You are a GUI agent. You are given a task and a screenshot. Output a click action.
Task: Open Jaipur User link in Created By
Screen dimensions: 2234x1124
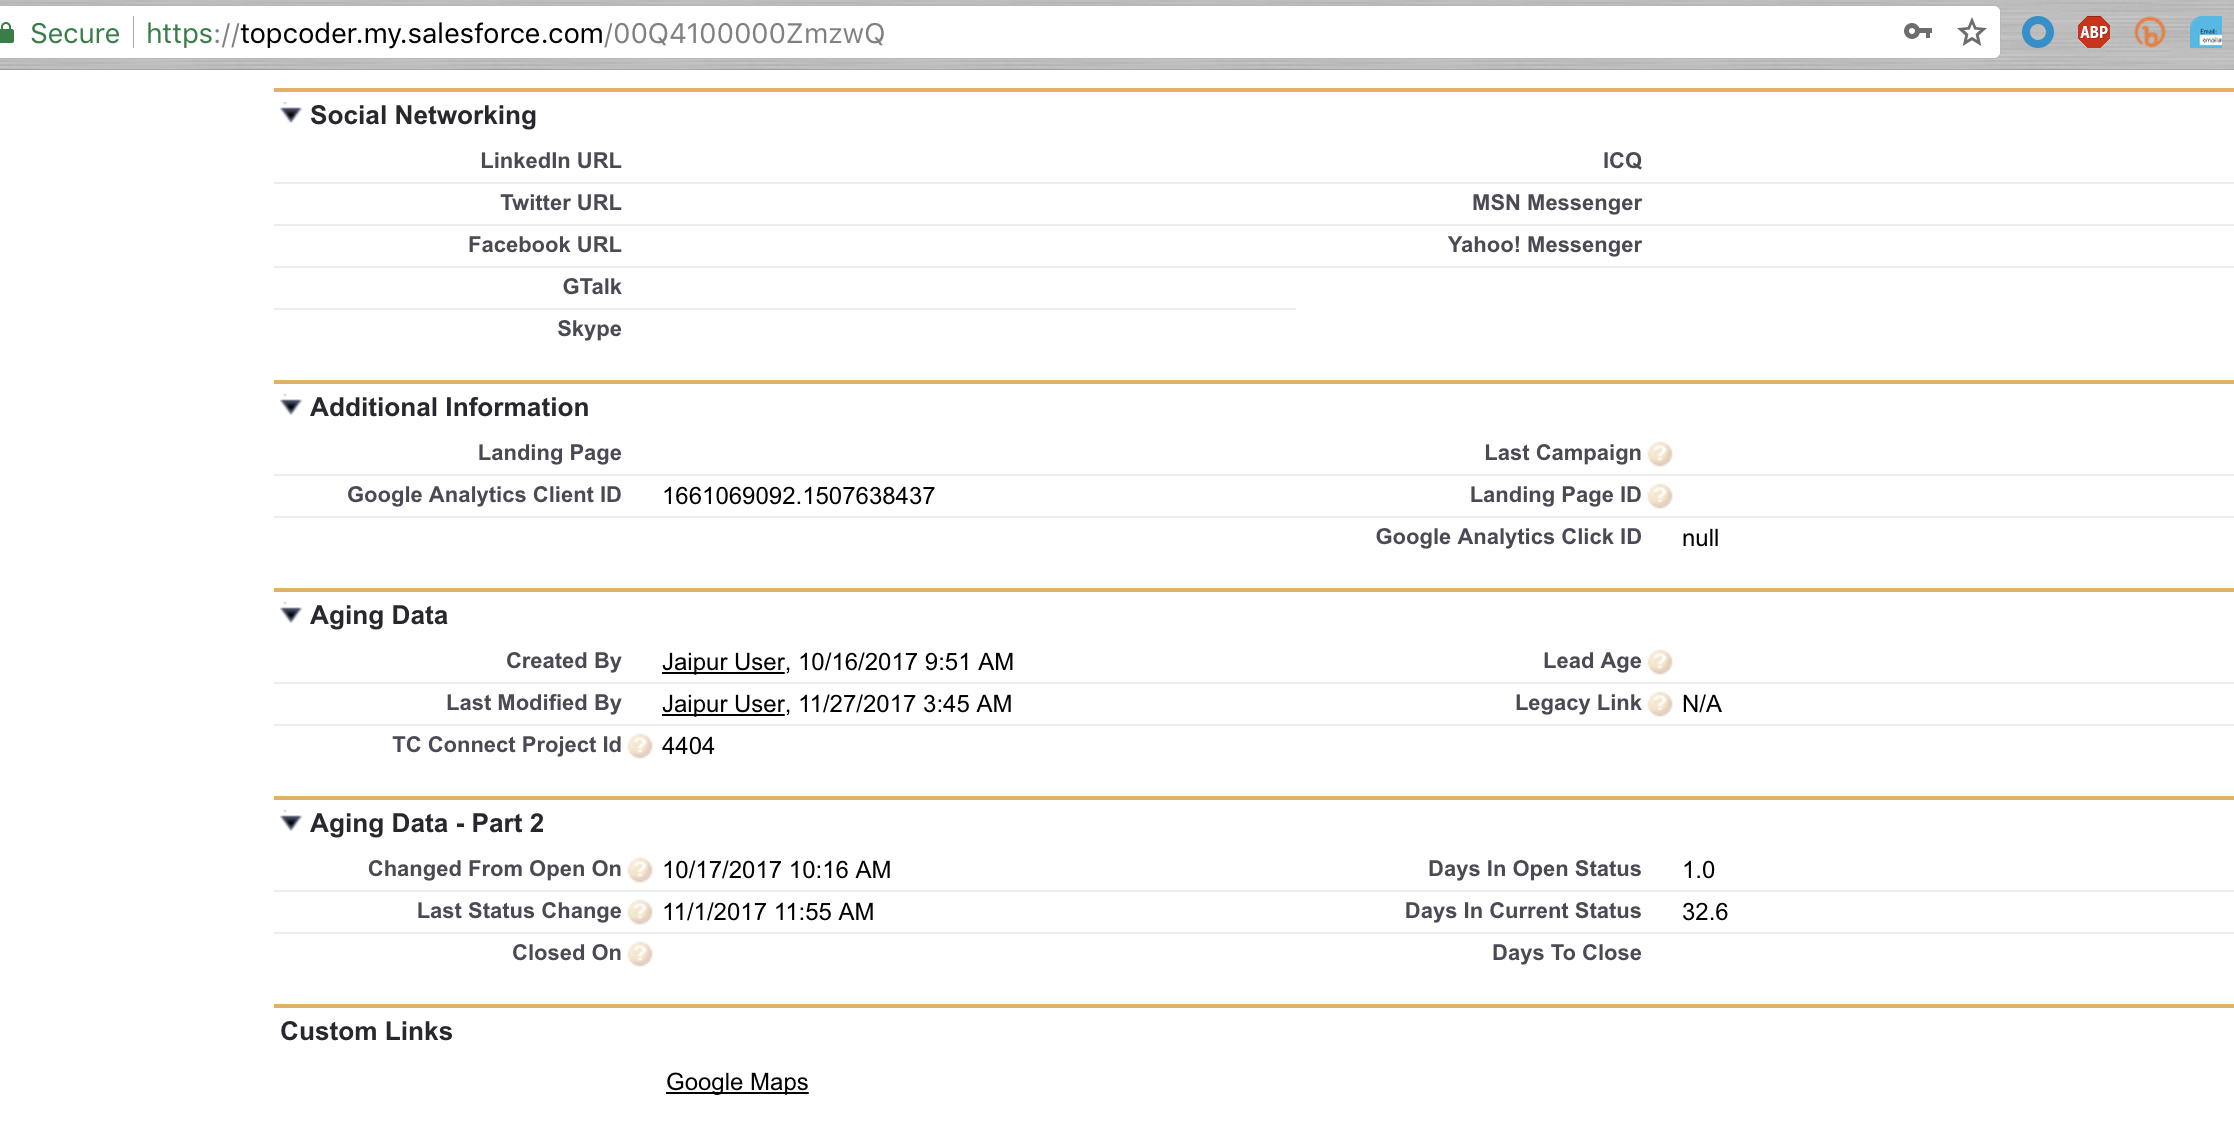coord(723,662)
